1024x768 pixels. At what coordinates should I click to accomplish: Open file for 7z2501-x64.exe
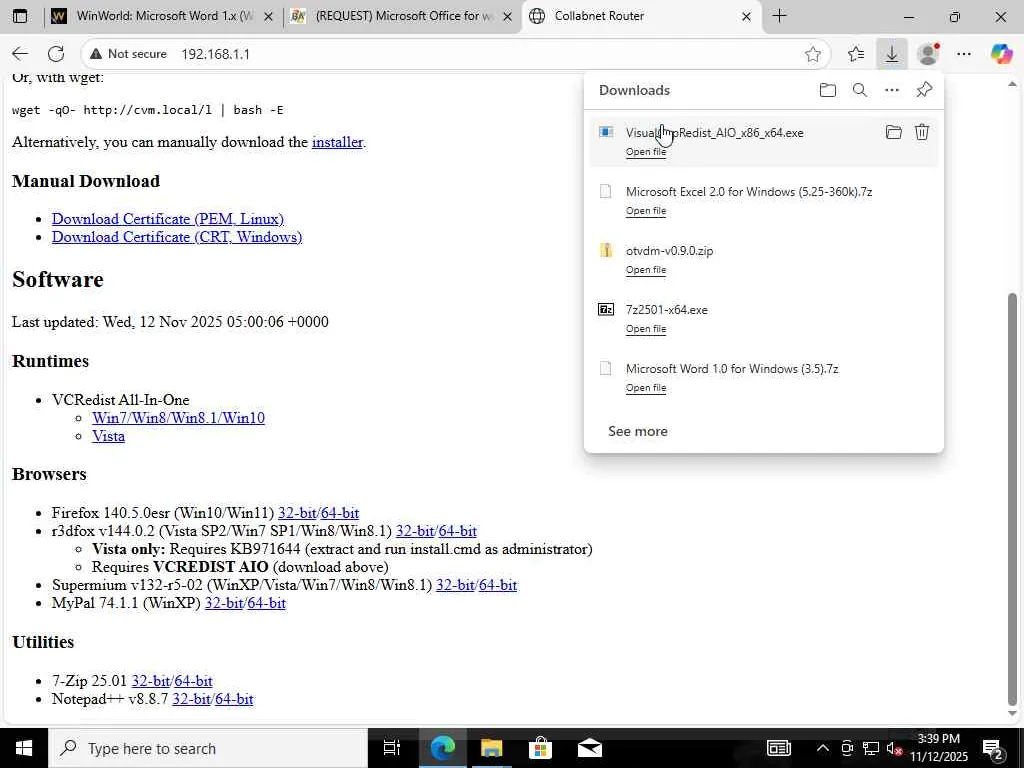(x=646, y=328)
